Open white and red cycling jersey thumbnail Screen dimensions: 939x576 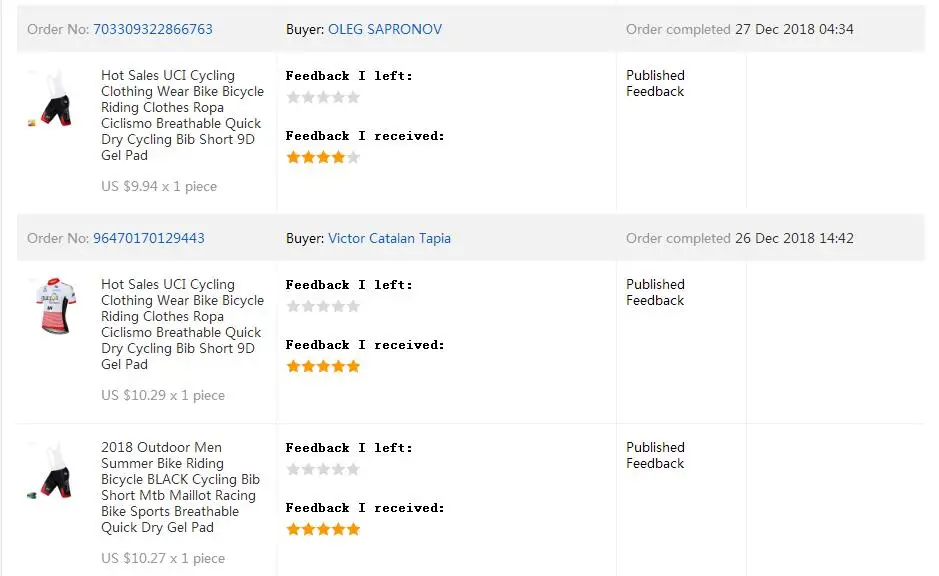click(55, 306)
